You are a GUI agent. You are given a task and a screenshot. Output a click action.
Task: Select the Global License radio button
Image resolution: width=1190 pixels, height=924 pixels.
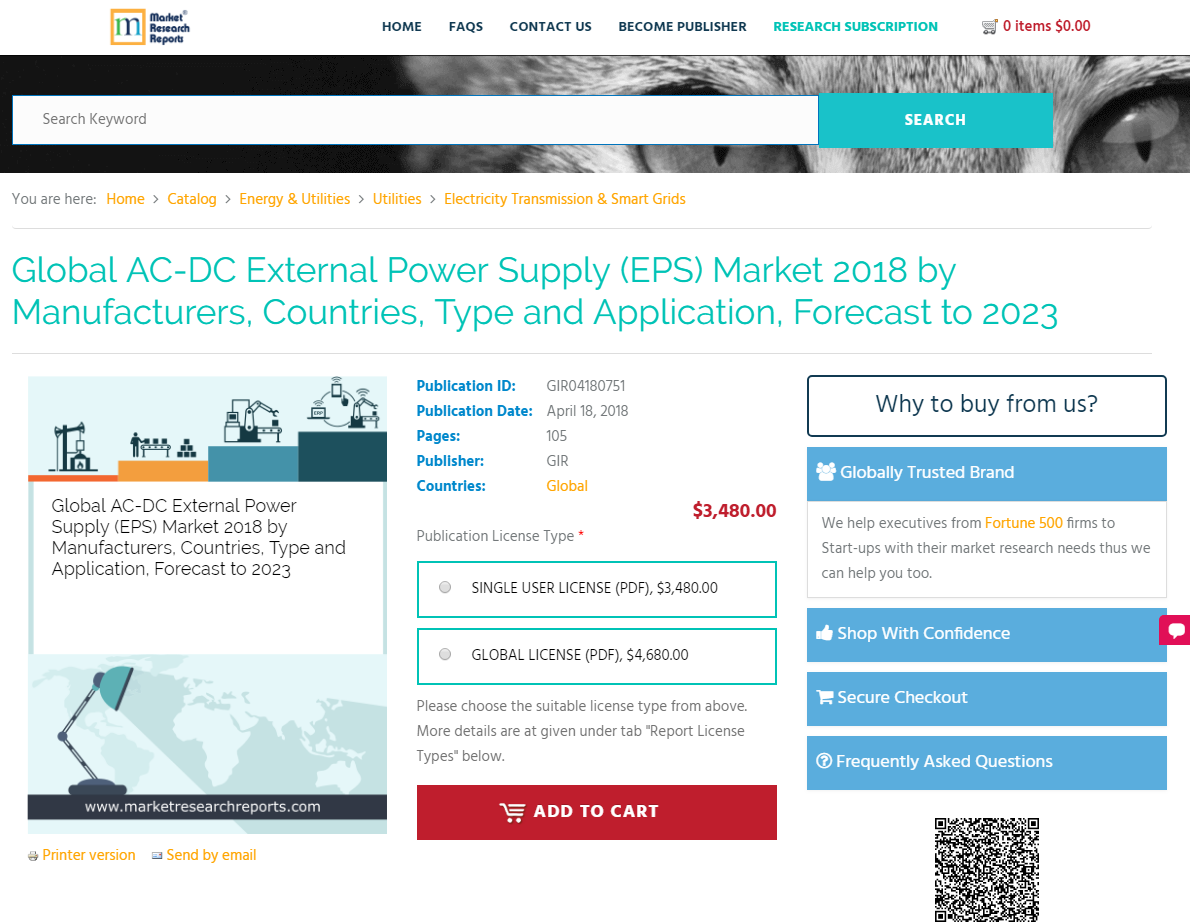pos(444,654)
